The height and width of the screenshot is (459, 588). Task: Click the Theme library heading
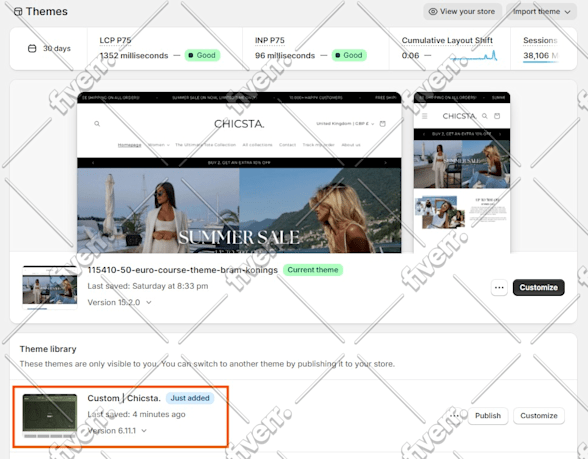coord(48,349)
